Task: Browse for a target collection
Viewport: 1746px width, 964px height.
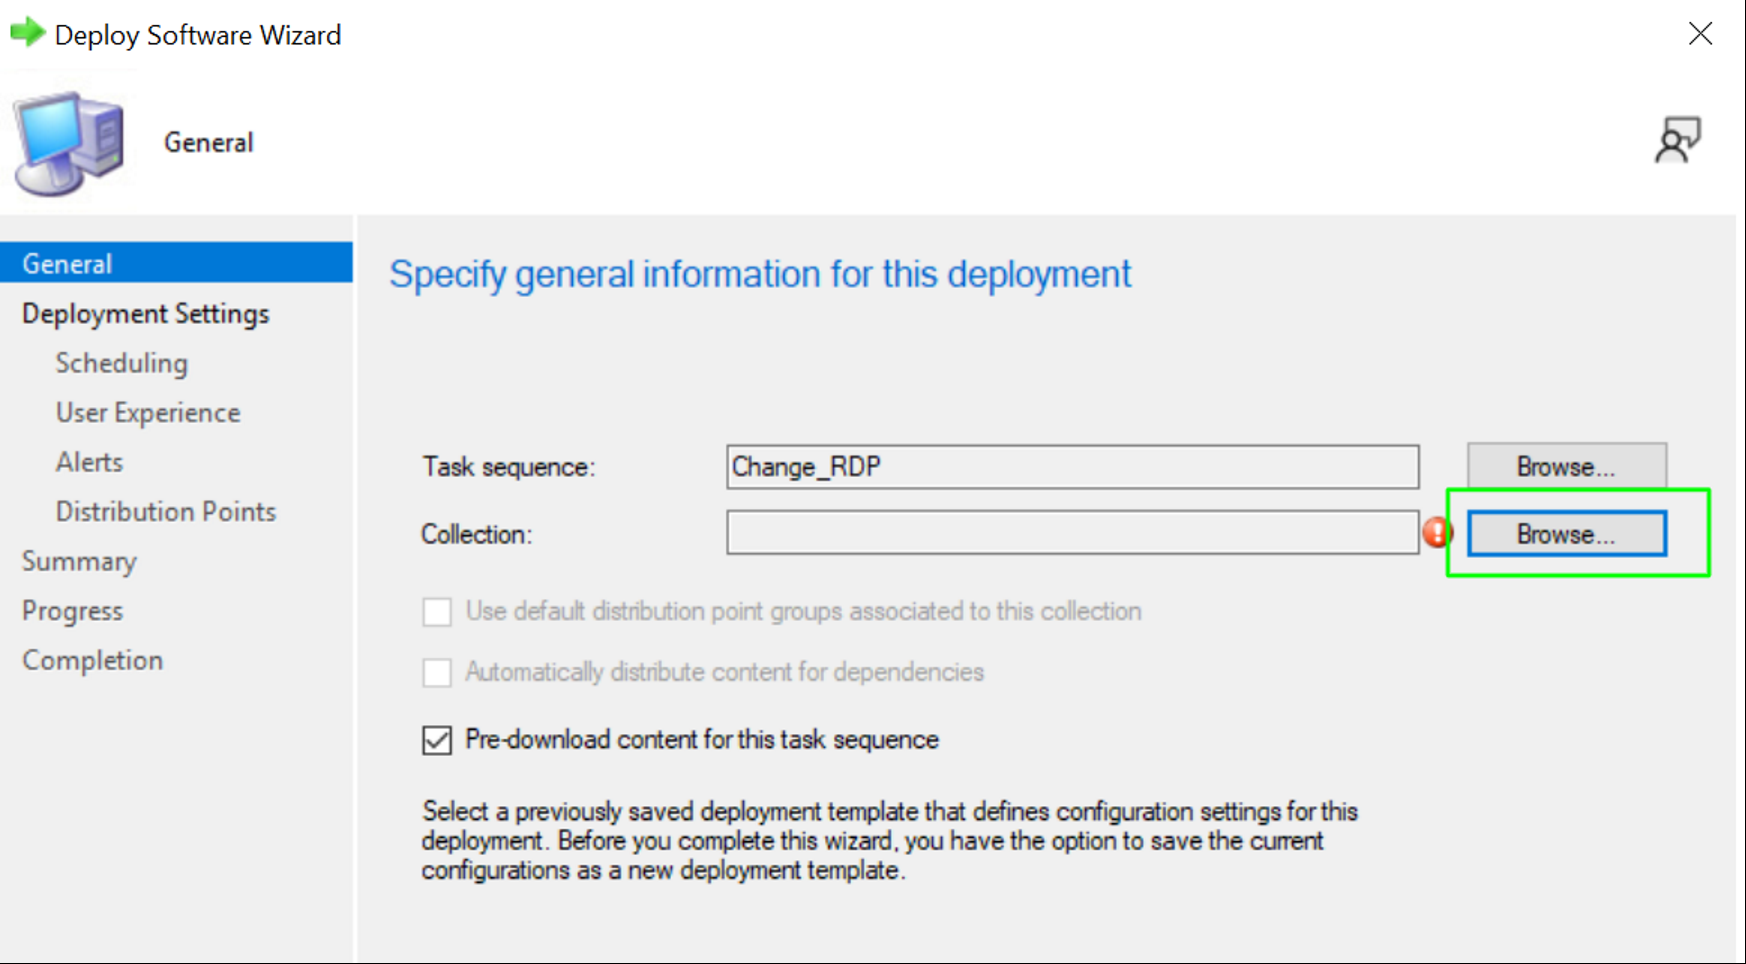Action: coord(1567,534)
